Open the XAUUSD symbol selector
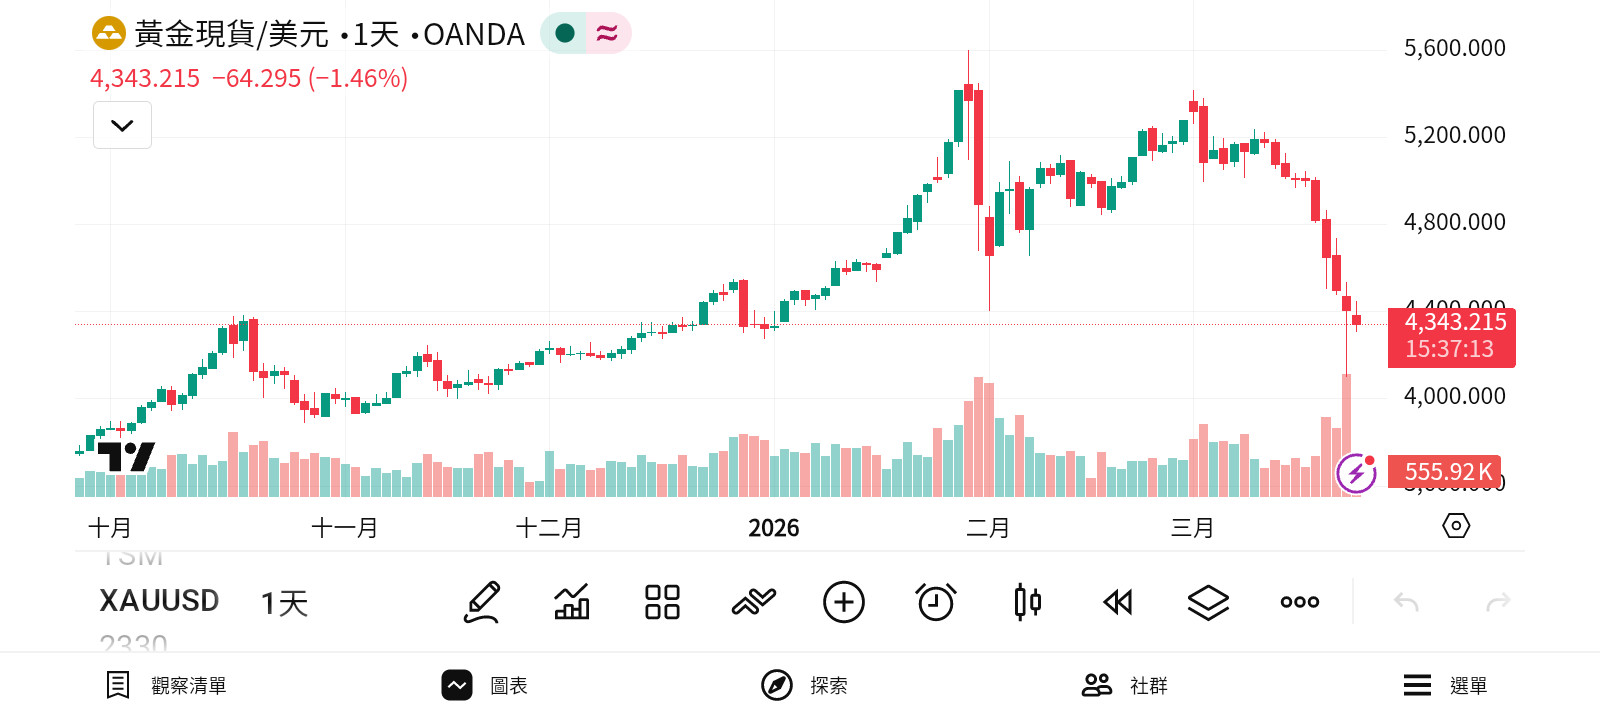The height and width of the screenshot is (720, 1600). coord(159,601)
